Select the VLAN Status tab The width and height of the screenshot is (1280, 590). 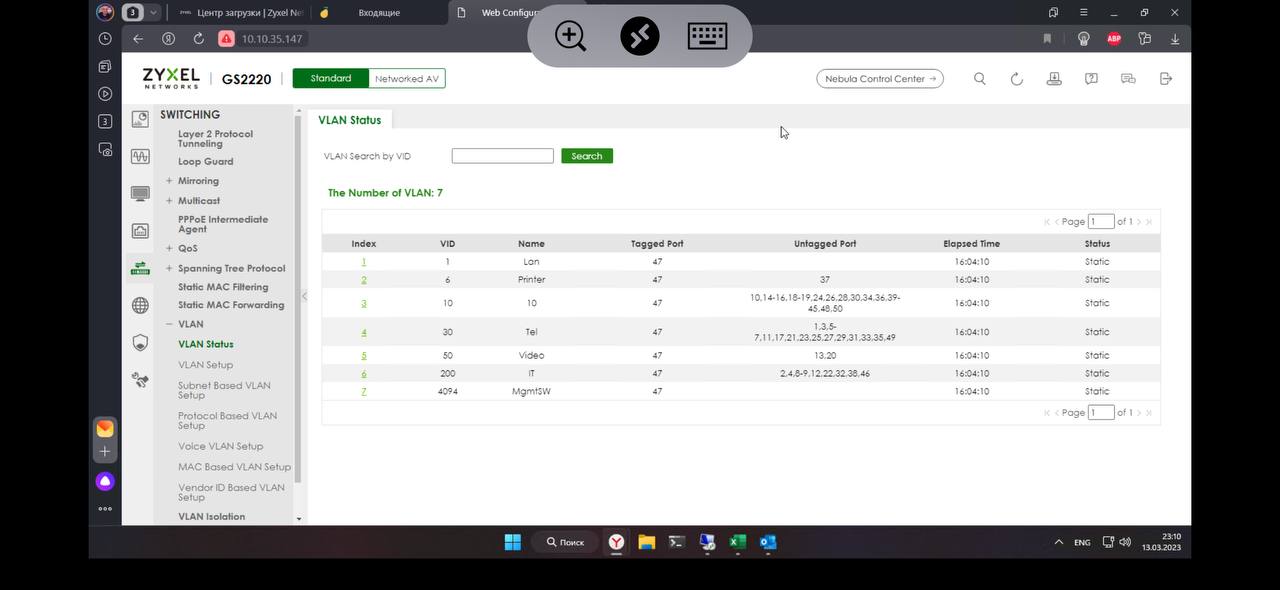pyautogui.click(x=350, y=120)
